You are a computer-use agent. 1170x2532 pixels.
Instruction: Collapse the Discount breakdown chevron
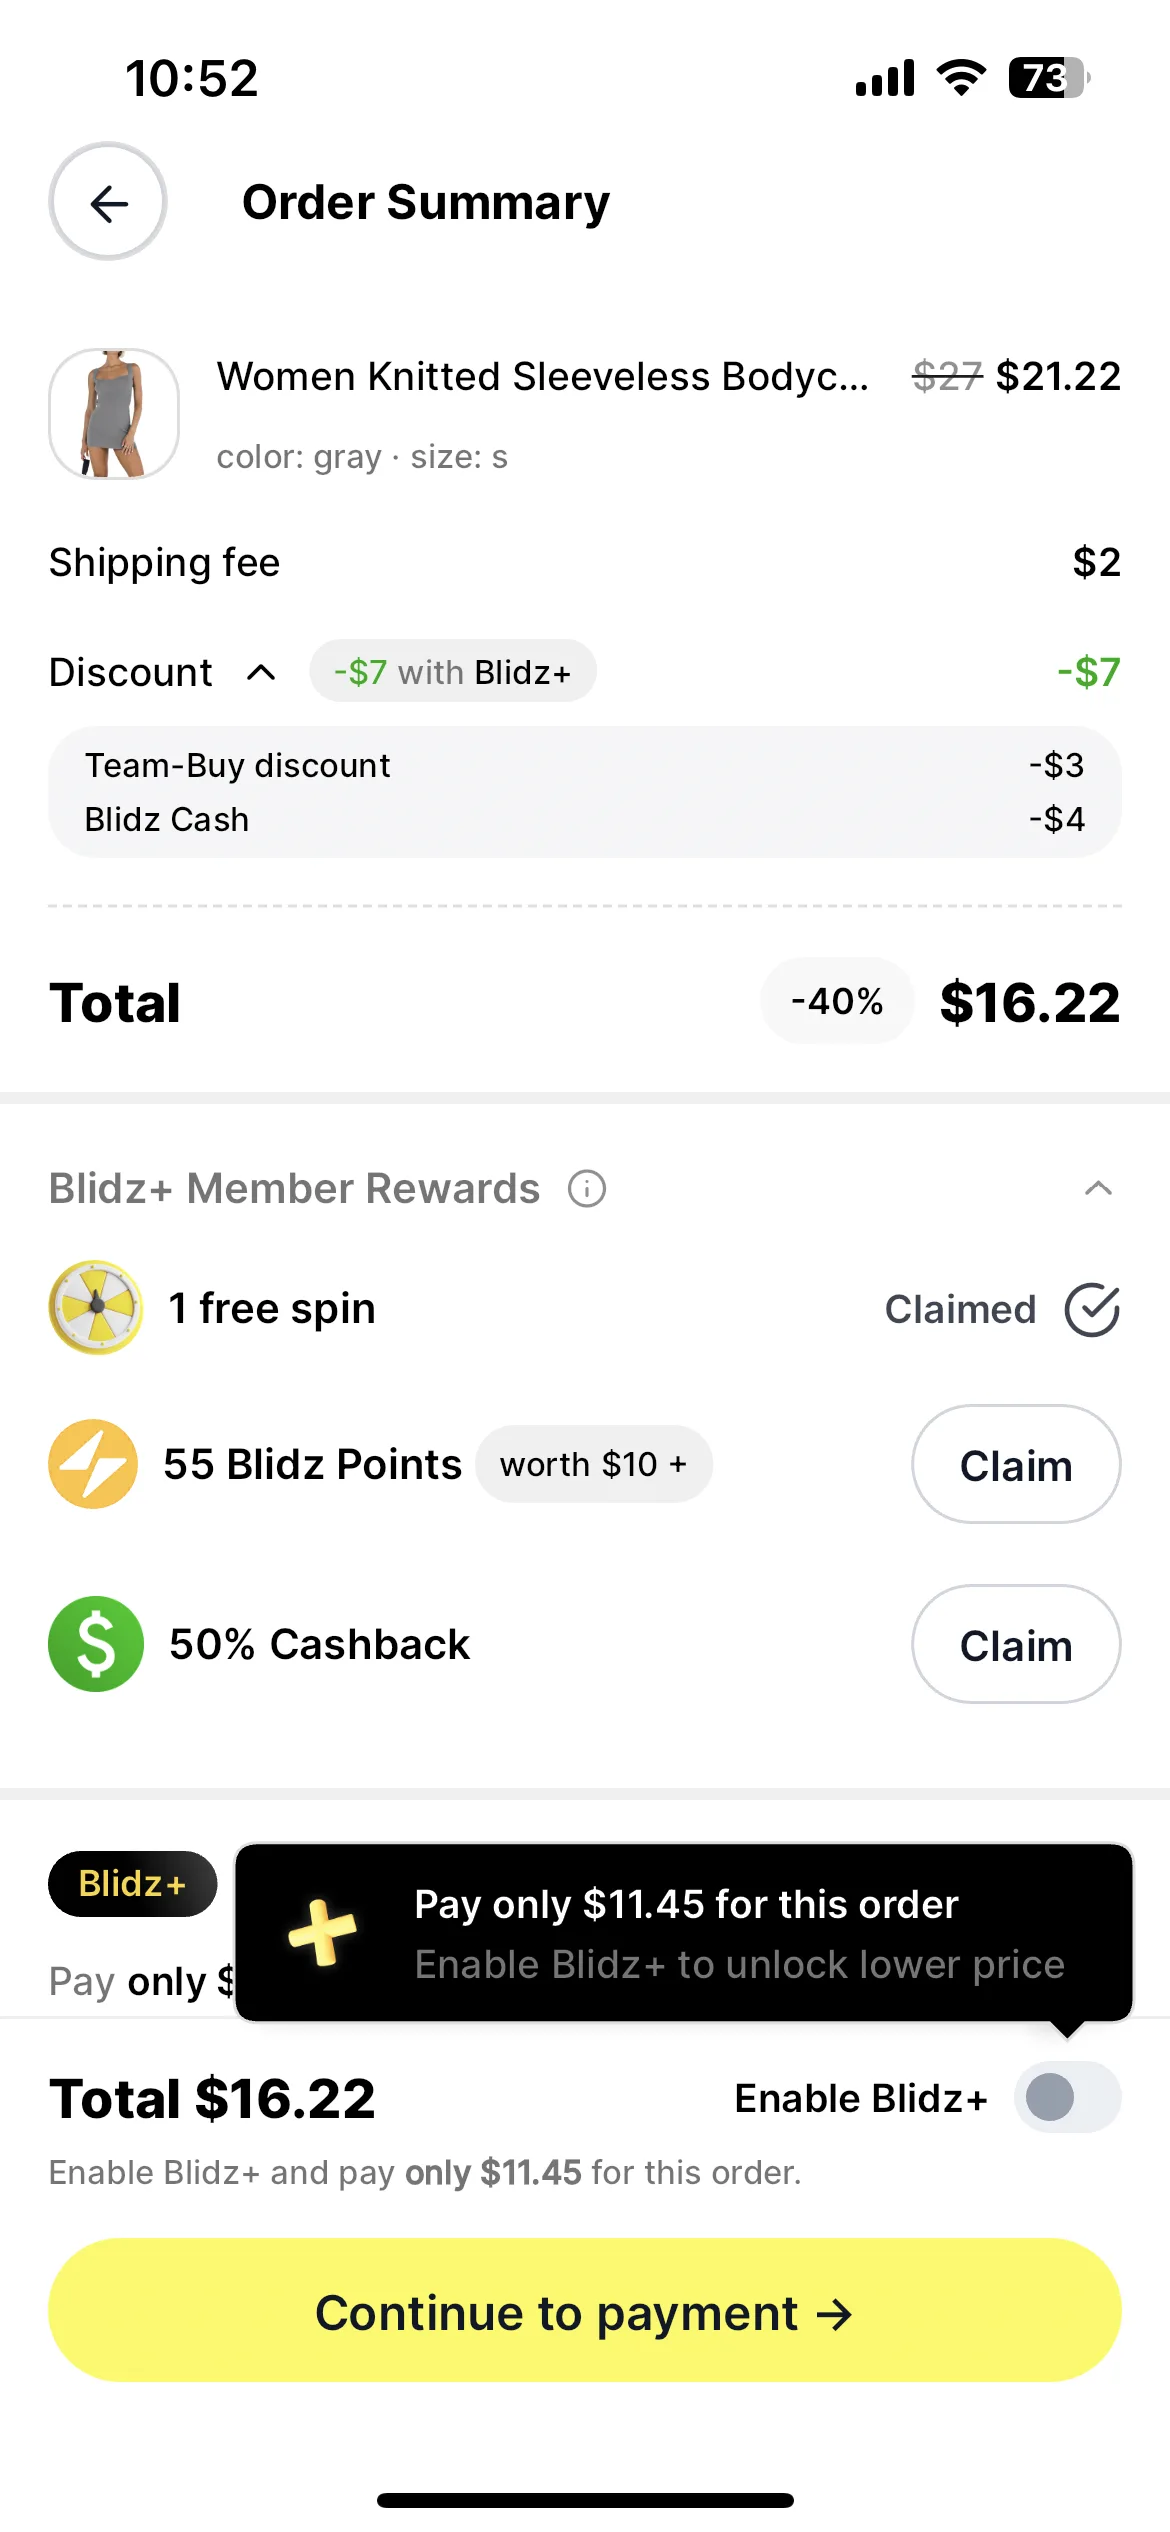(261, 672)
